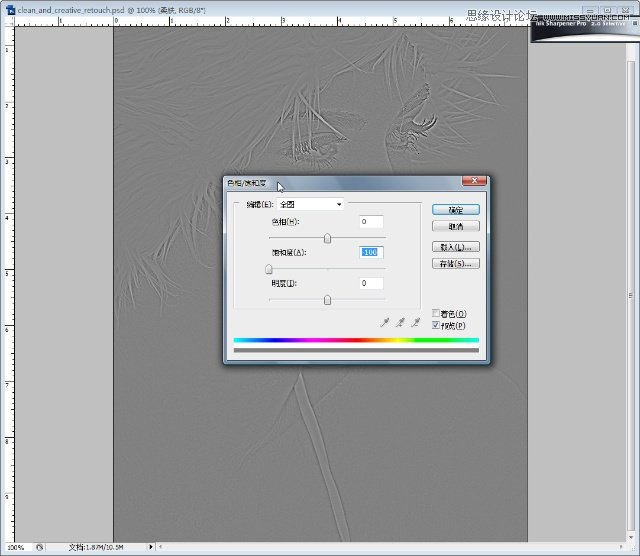Toggle the 预览(P) preview checkbox
Screen dimensions: 640x556
pos(436,325)
